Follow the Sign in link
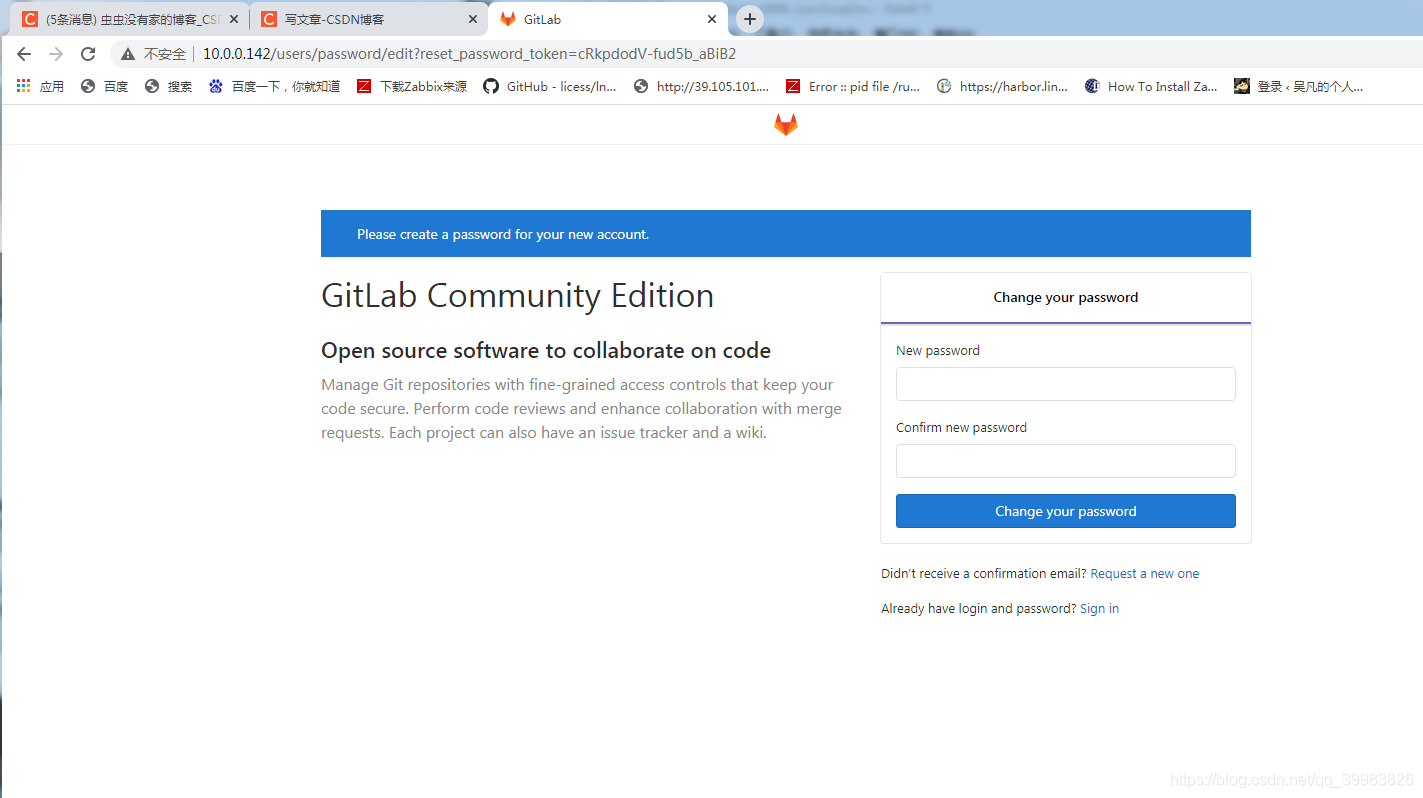Screen dimensions: 1423x798 (1099, 609)
